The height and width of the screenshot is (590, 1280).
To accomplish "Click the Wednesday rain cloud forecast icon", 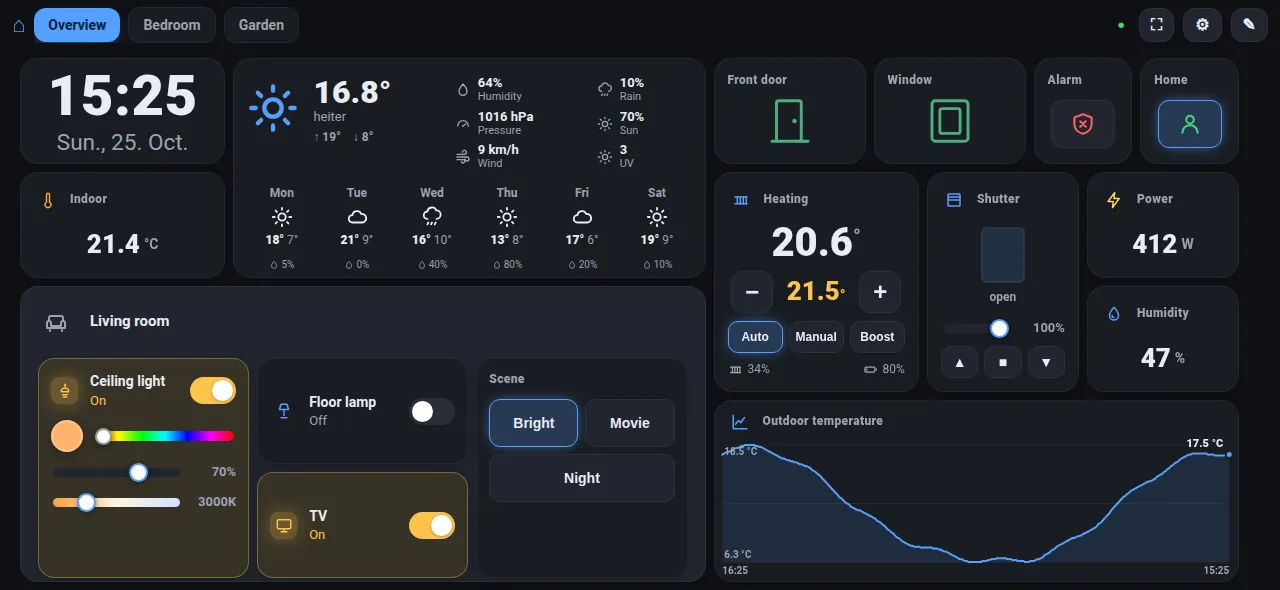I will point(432,216).
